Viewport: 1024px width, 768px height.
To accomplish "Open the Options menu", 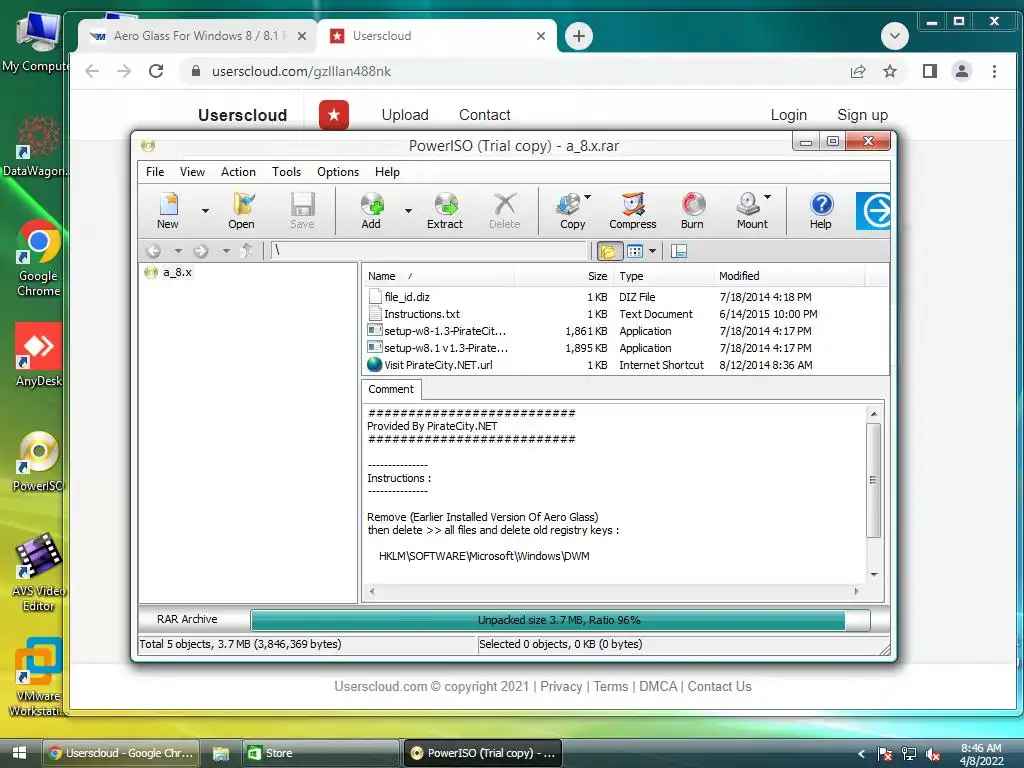I will coord(338,172).
